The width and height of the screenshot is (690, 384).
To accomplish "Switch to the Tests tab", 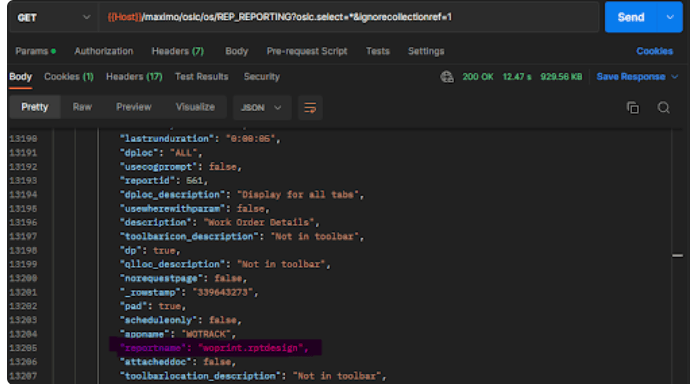I will [378, 51].
